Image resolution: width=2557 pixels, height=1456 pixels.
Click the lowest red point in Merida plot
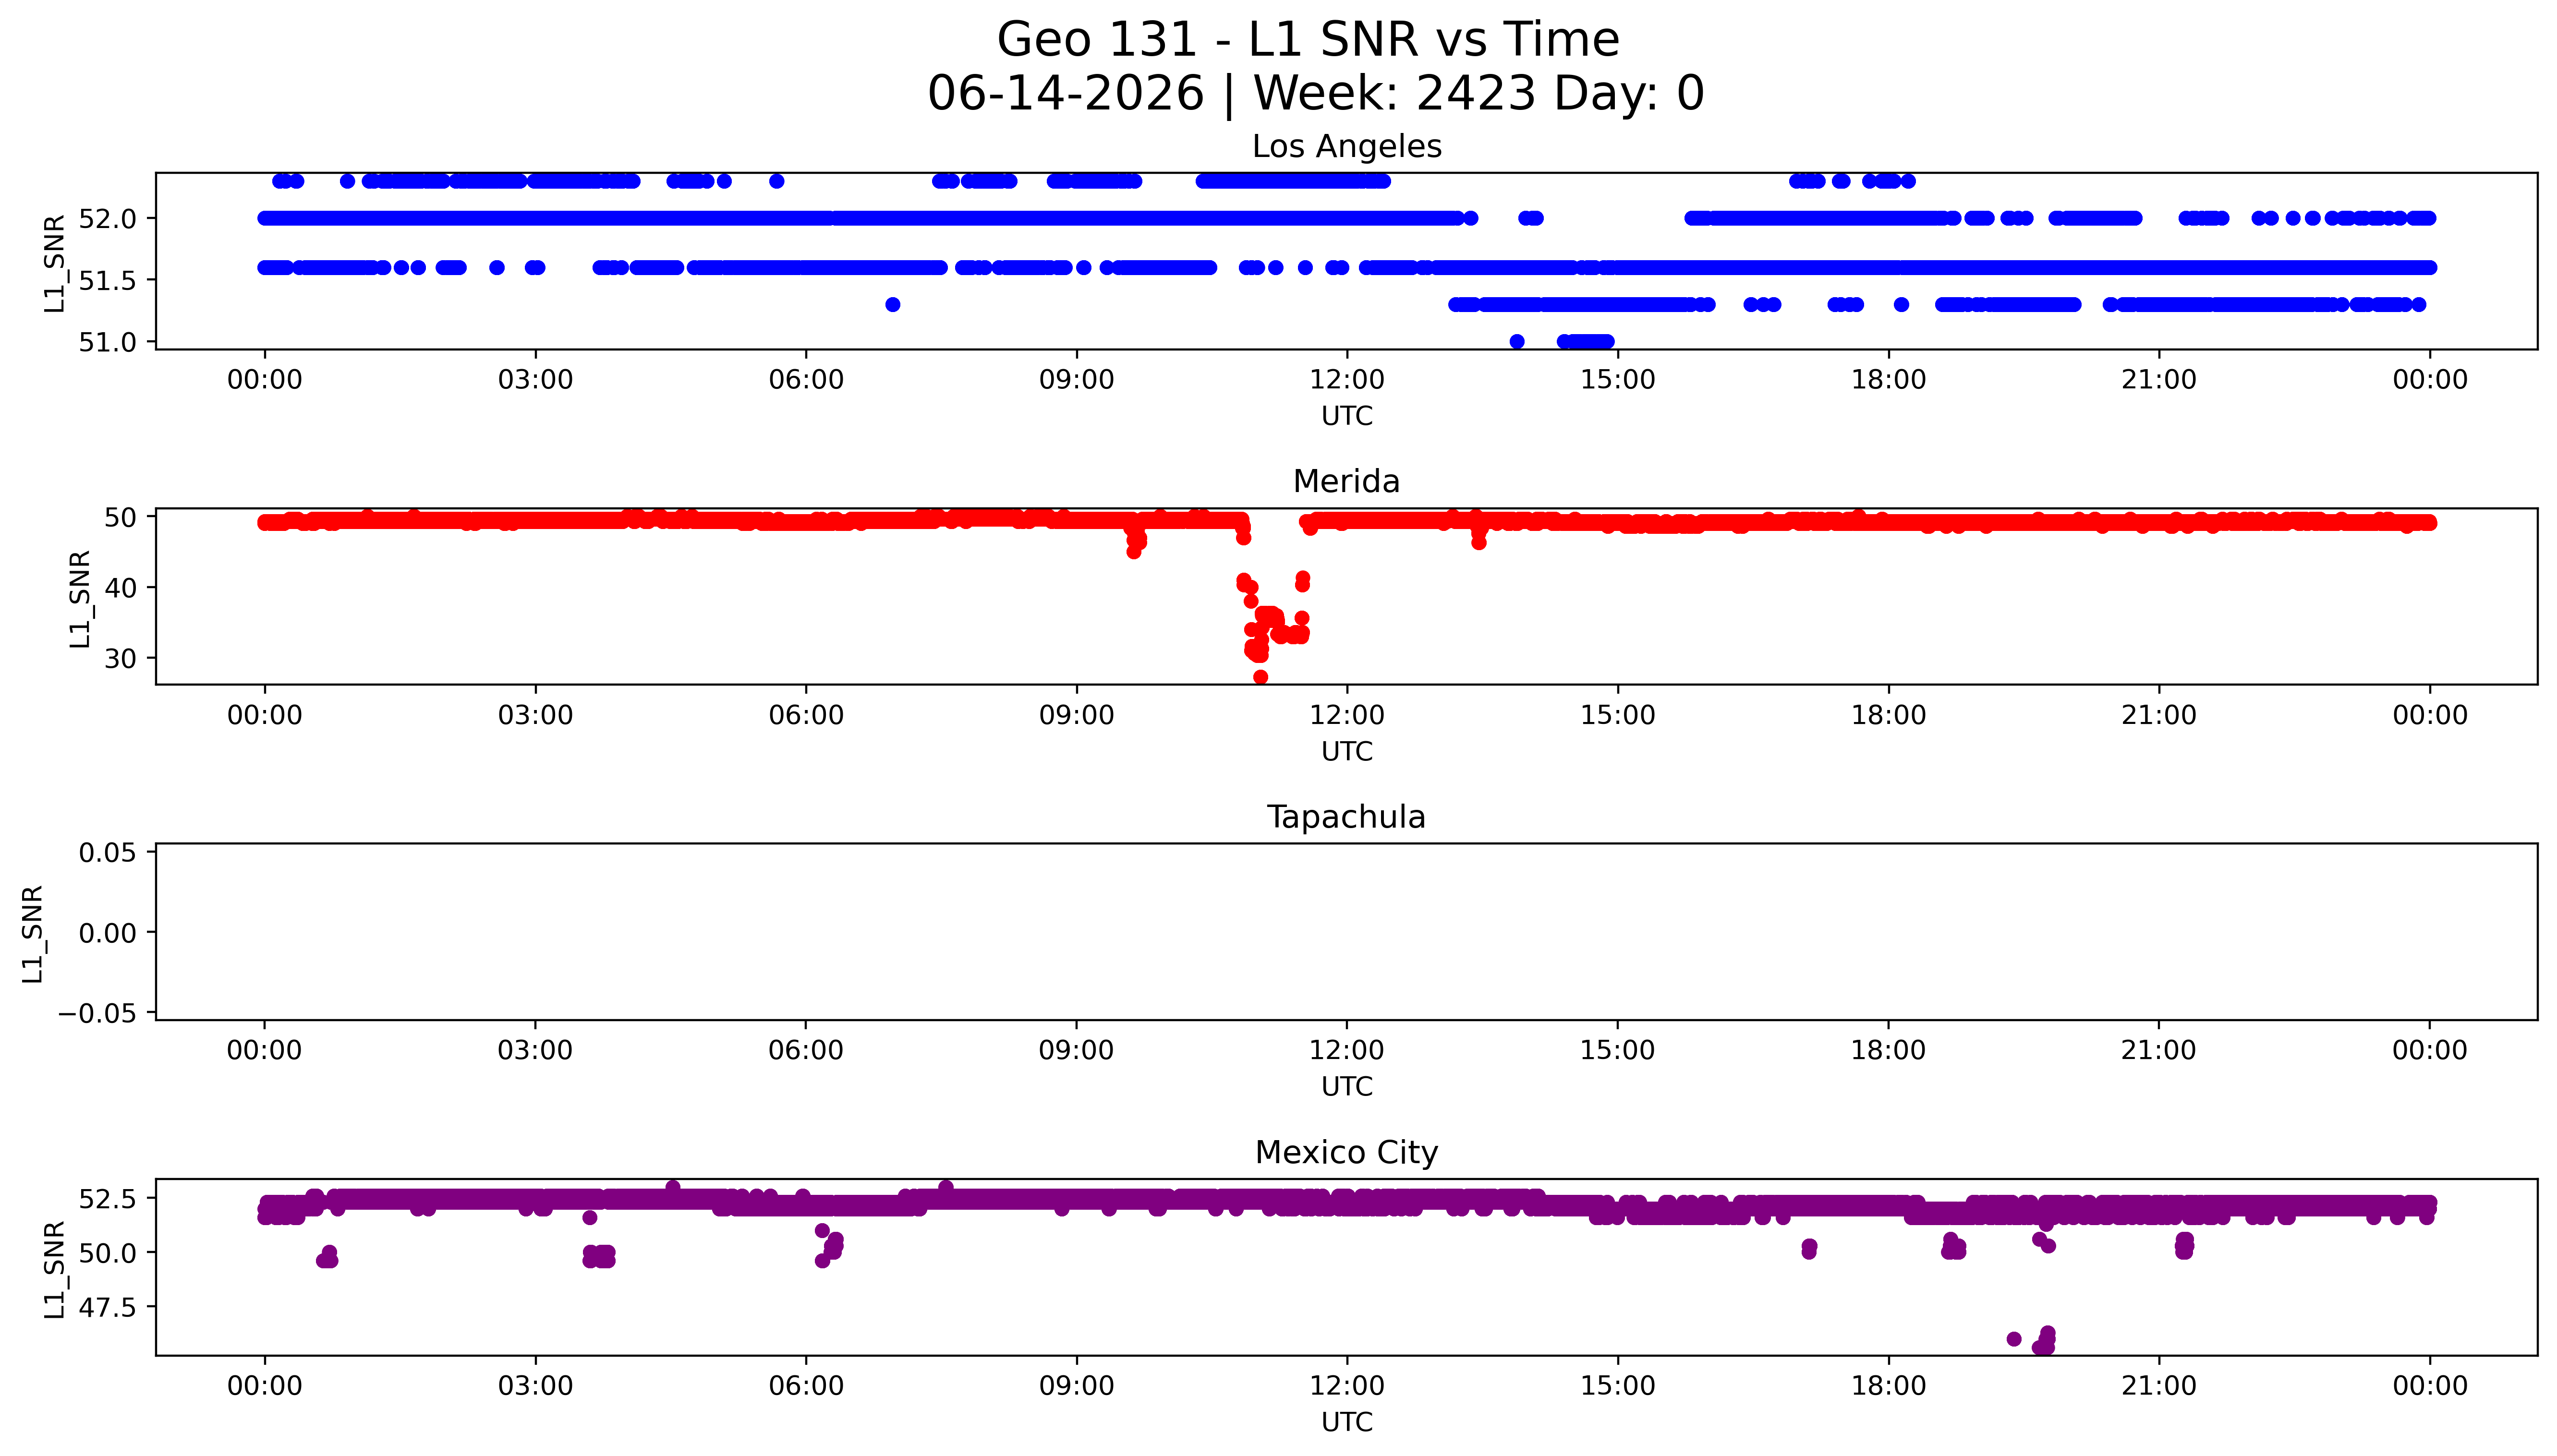(1260, 677)
